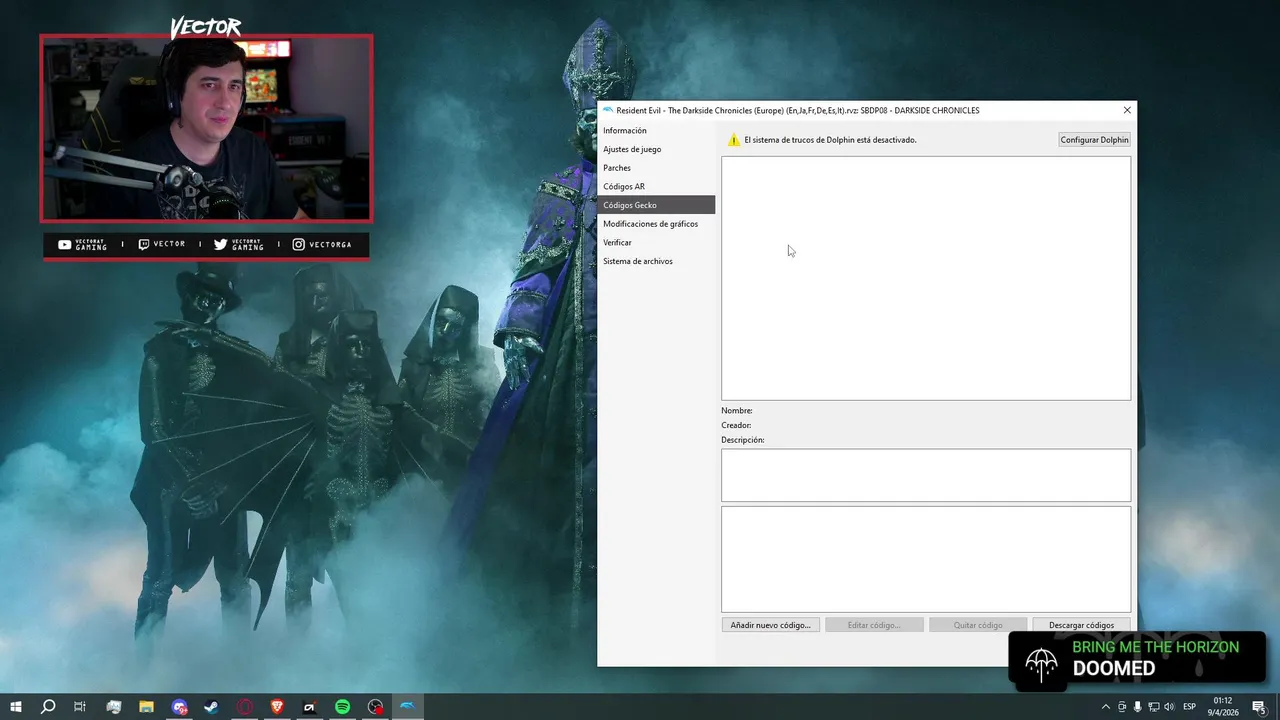Screen dimensions: 1280x720
Task: Open OBS Studio from taskbar
Action: (x=375, y=707)
